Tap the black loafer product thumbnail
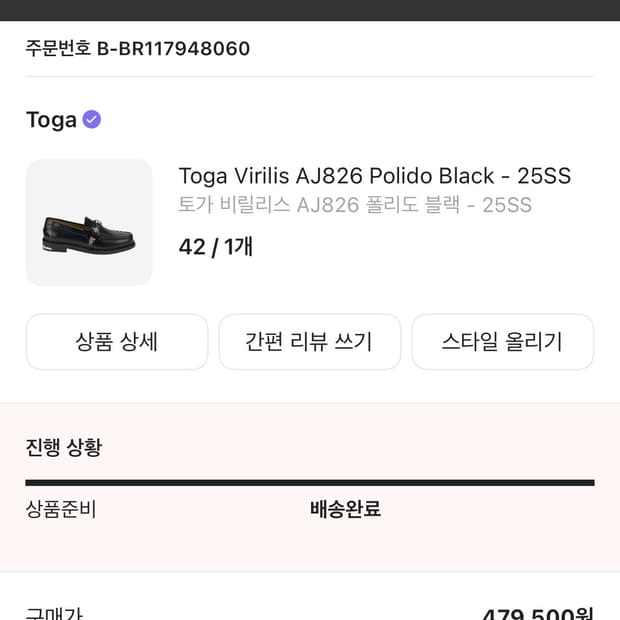Image resolution: width=620 pixels, height=620 pixels. click(x=89, y=223)
